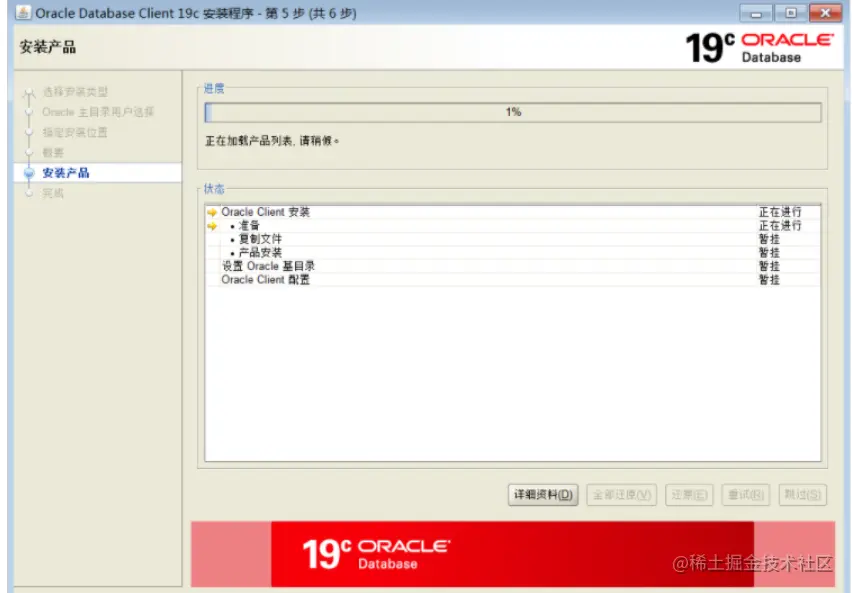
Task: Click the 安装产品 page heading
Action: (48, 47)
